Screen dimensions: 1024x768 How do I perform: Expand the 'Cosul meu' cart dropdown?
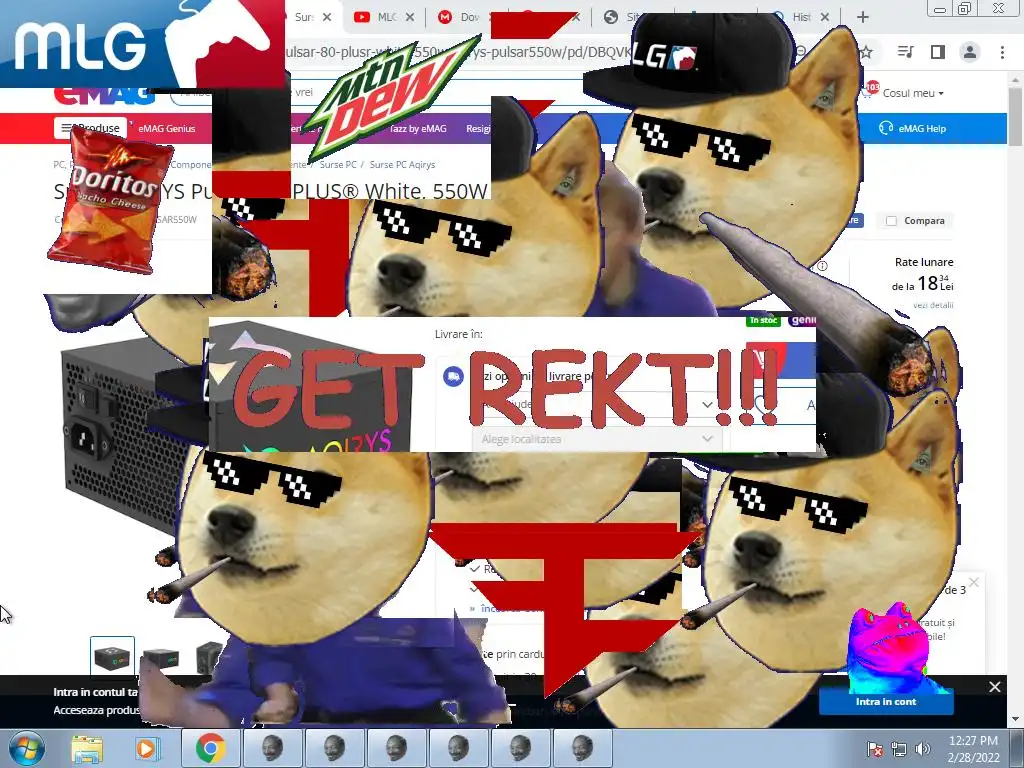coord(913,93)
